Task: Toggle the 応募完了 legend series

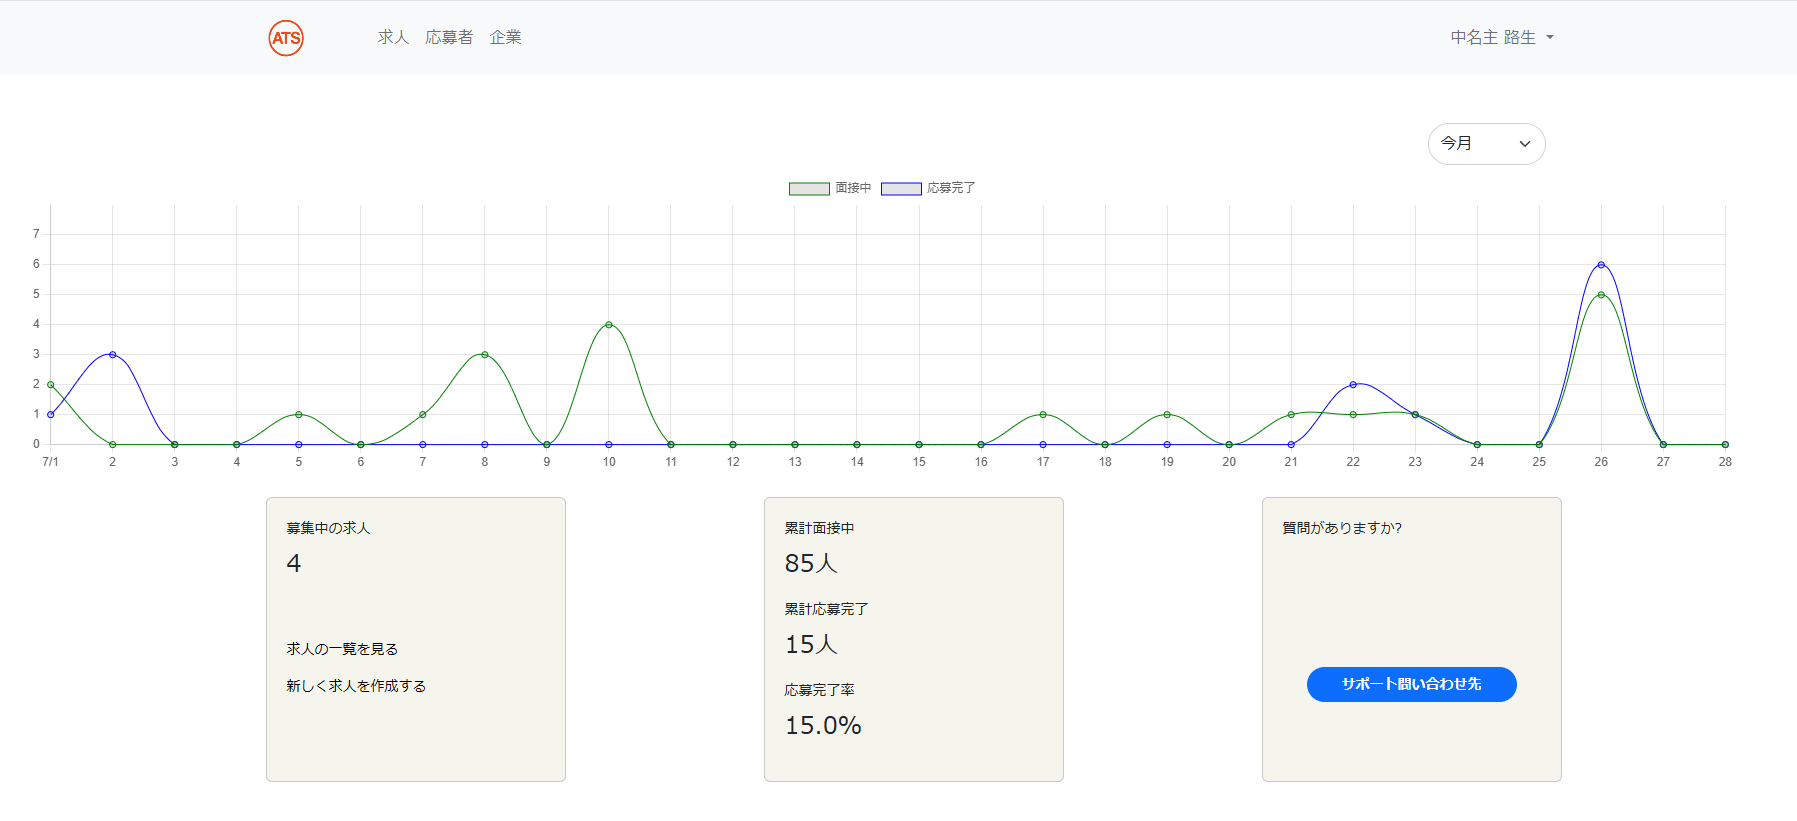Action: [x=950, y=188]
